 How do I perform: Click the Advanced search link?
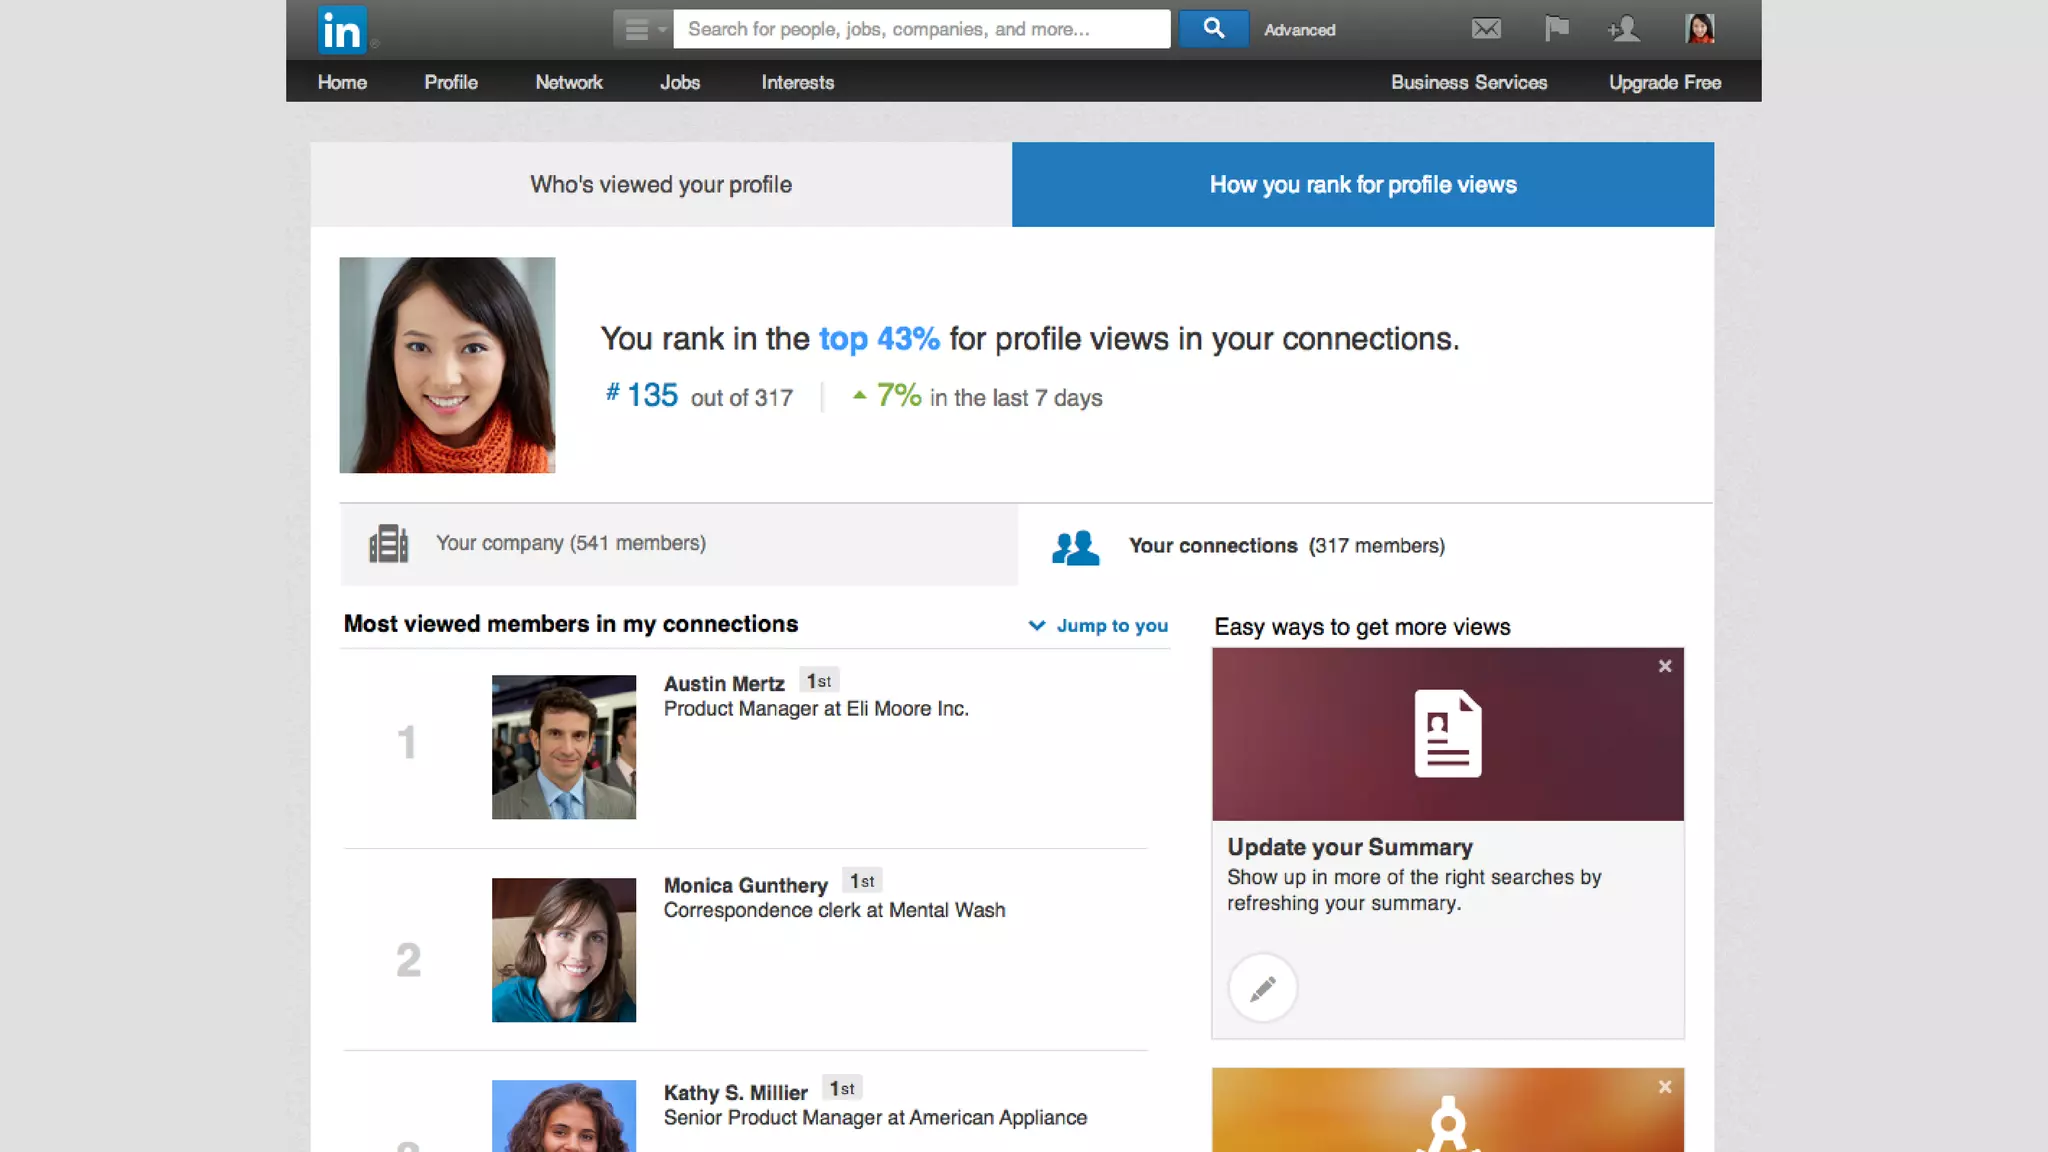click(x=1299, y=30)
